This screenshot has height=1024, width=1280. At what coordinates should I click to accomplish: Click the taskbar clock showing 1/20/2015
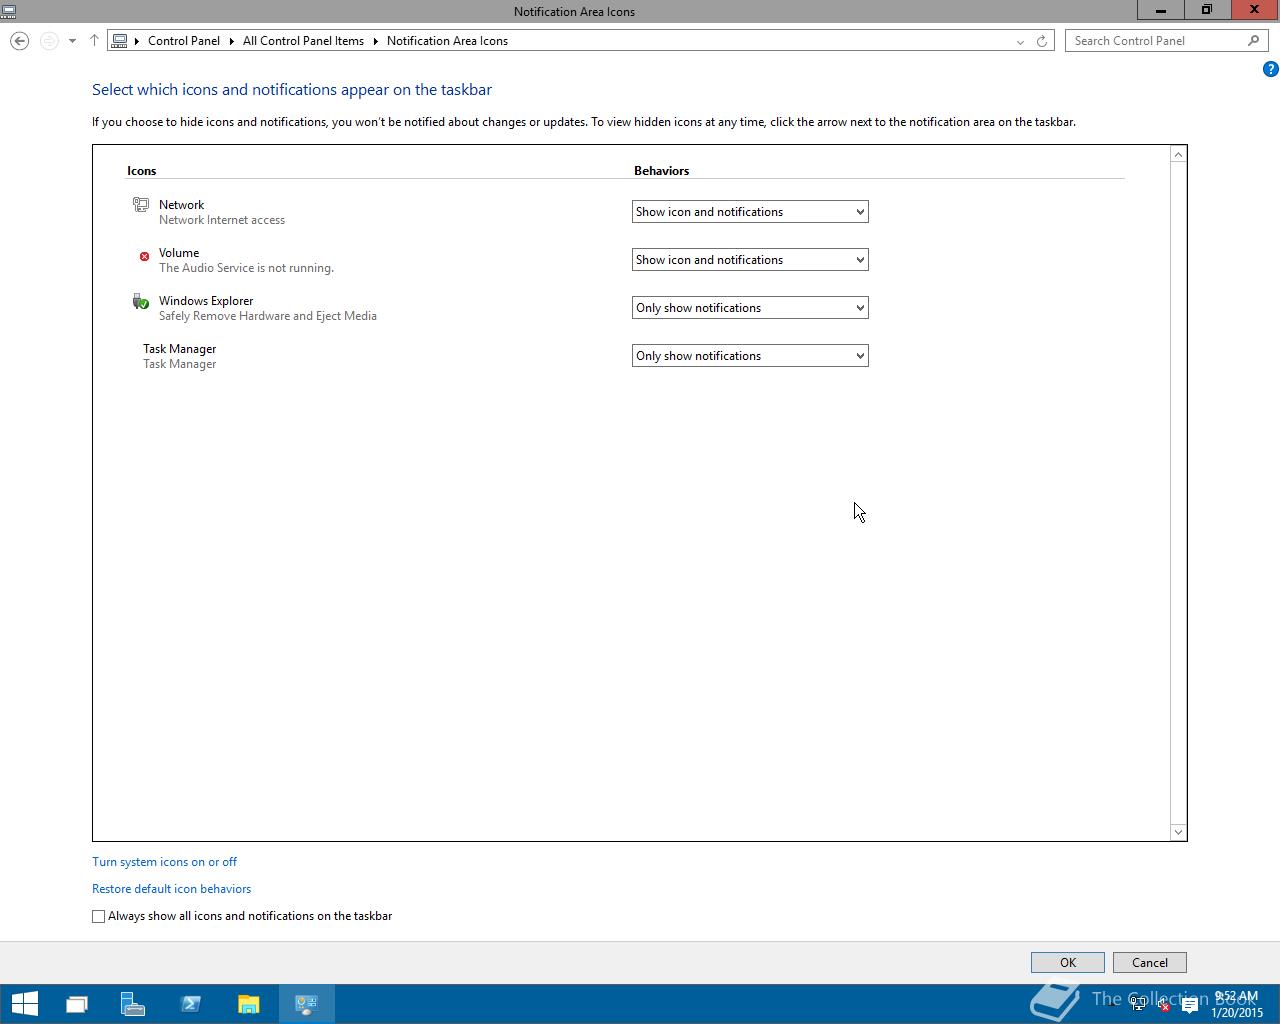(1236, 1005)
